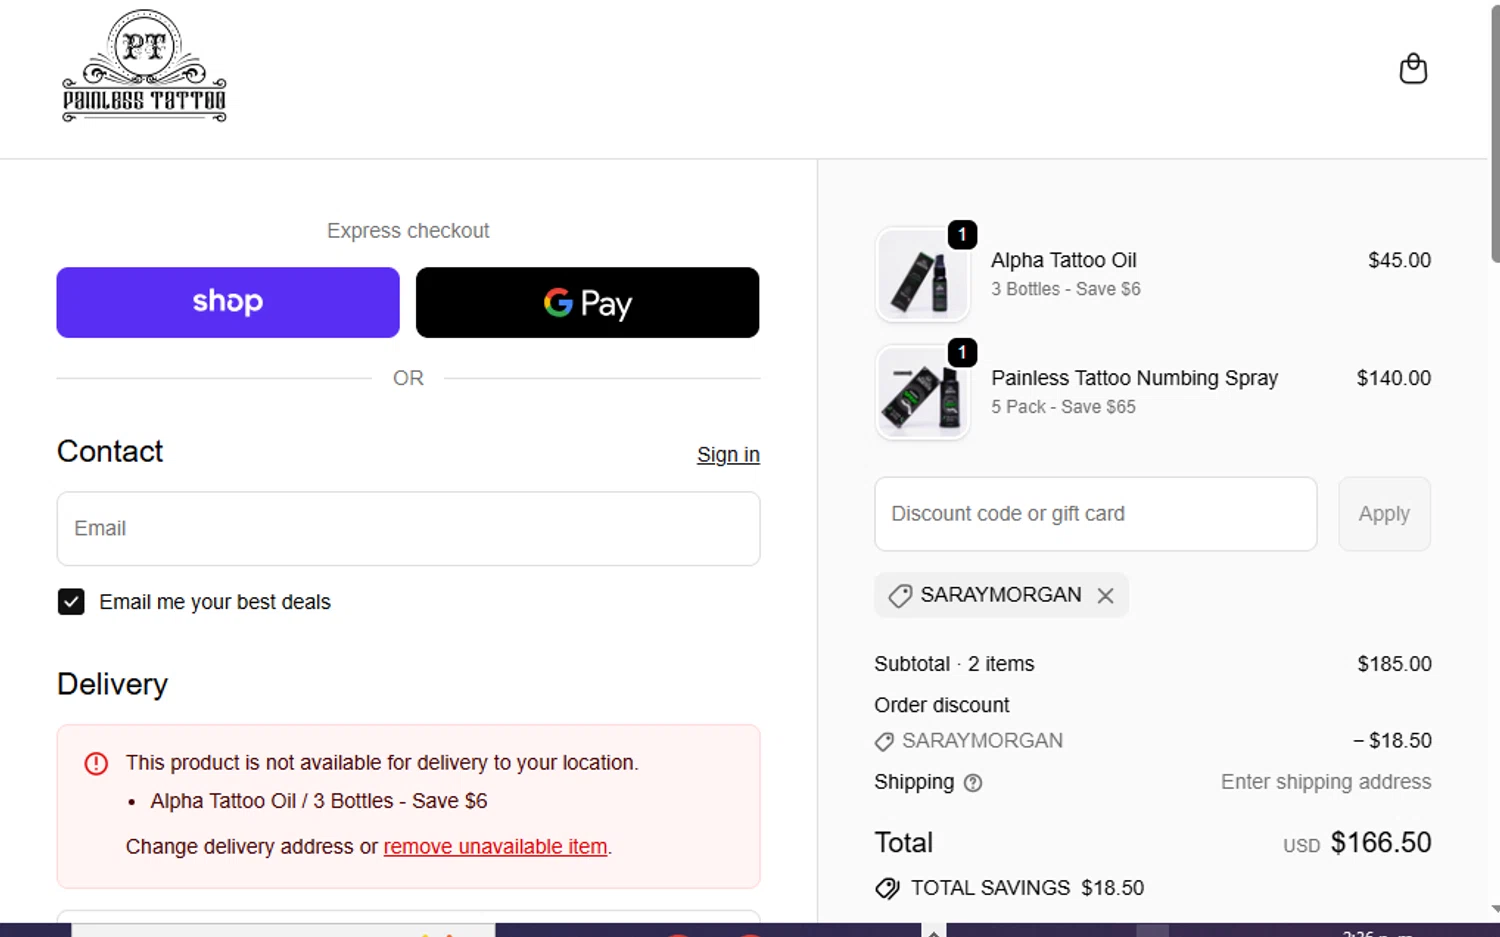Click the Subtotal $185.00 value
Image resolution: width=1500 pixels, height=937 pixels.
coord(1394,664)
